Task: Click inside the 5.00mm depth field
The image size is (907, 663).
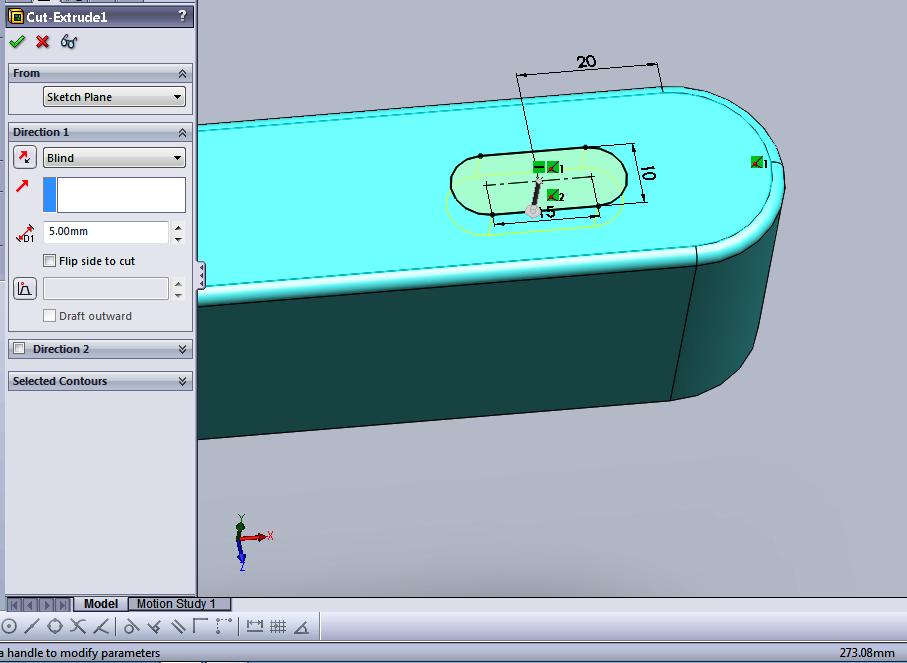Action: click(x=105, y=231)
